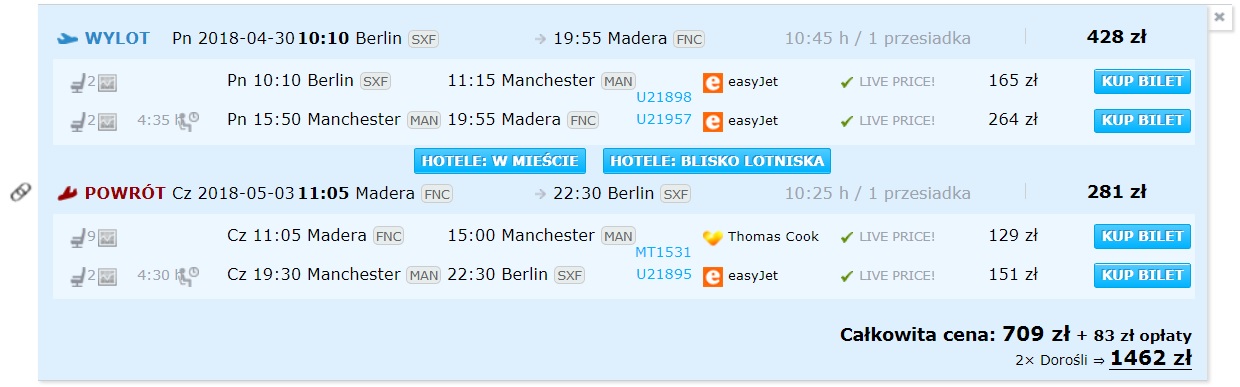Buy ticket for 165 zł Berlin–Manchester flight

point(1143,82)
